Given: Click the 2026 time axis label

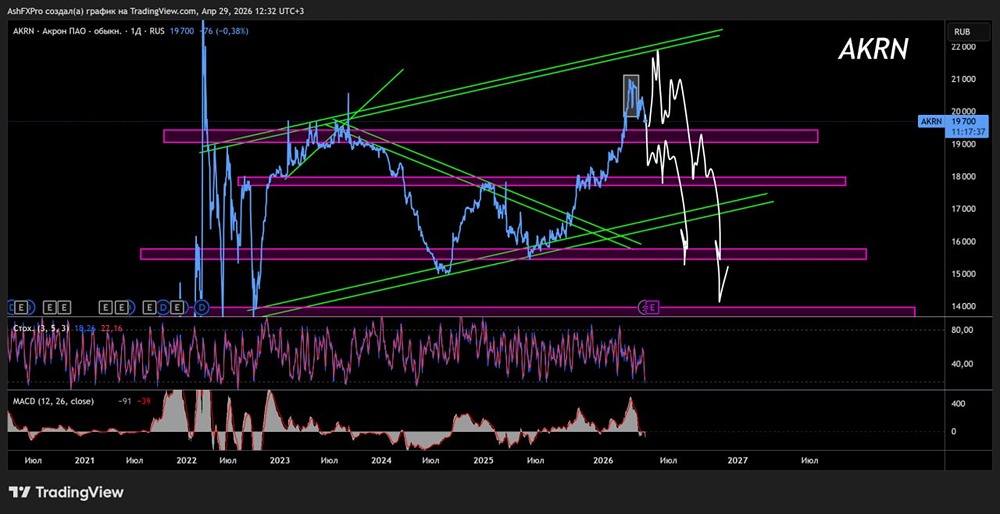Looking at the screenshot, I should coord(603,460).
